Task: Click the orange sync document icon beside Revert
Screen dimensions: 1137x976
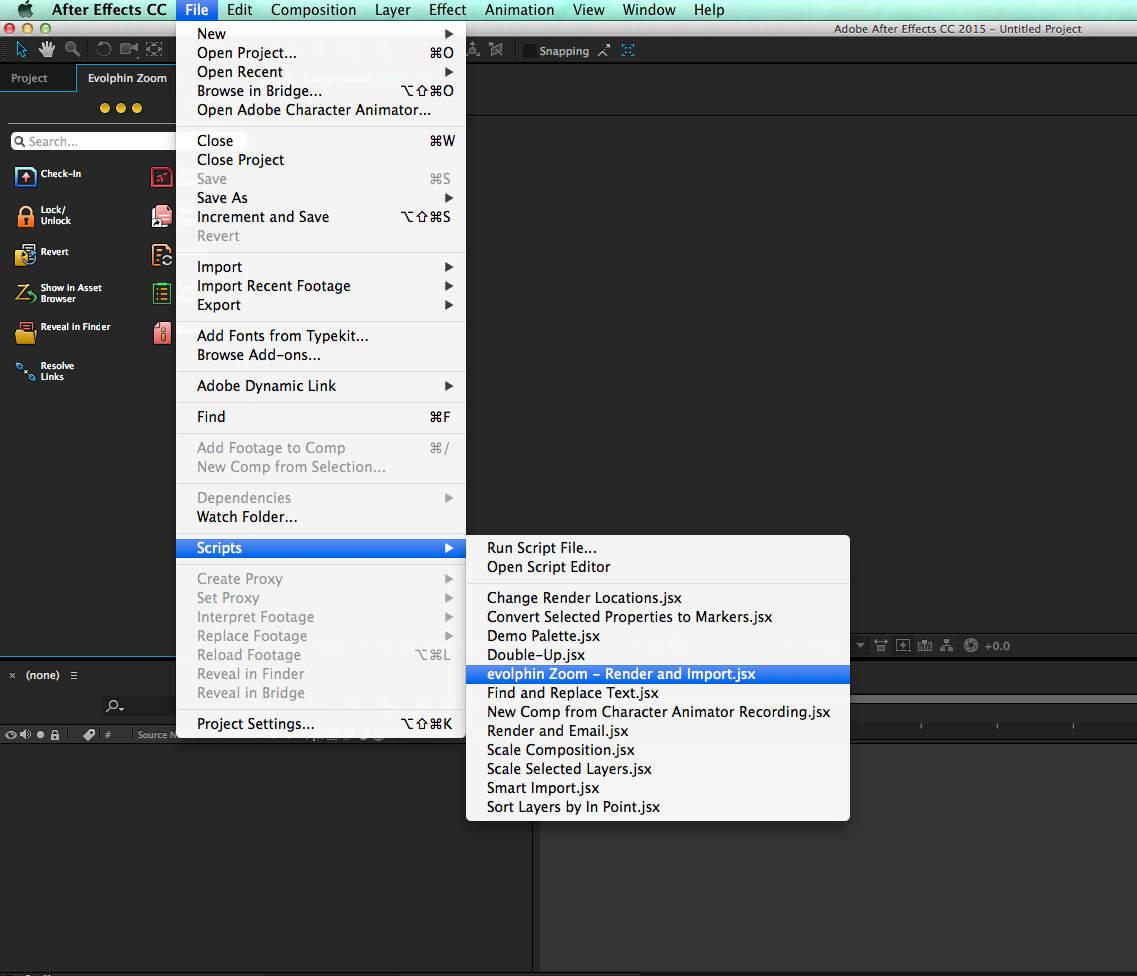Action: [162, 255]
